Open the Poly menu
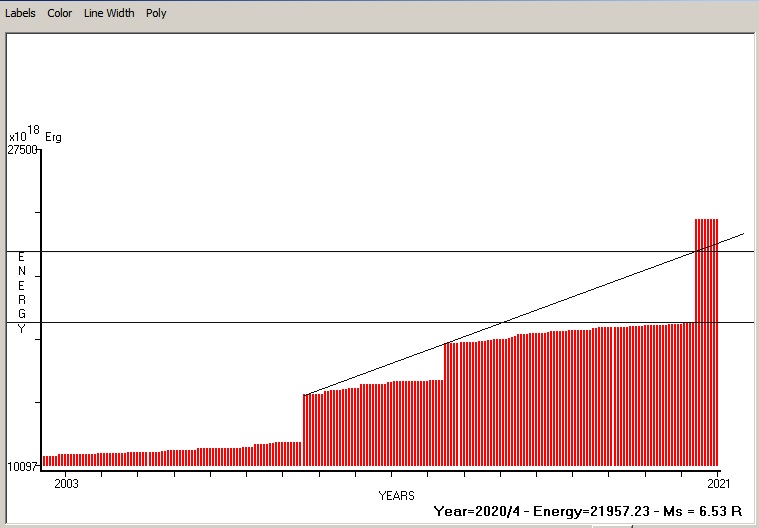This screenshot has width=759, height=528. (x=156, y=13)
